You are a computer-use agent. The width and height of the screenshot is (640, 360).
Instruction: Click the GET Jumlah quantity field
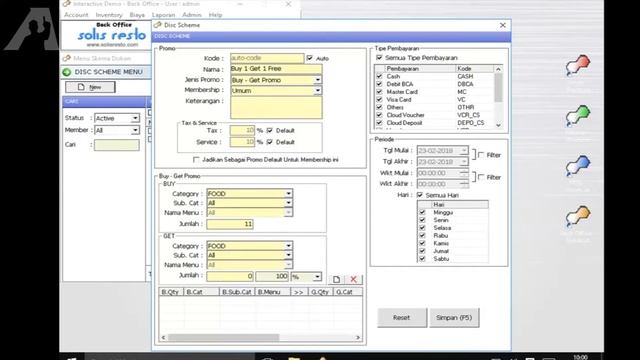(230, 276)
